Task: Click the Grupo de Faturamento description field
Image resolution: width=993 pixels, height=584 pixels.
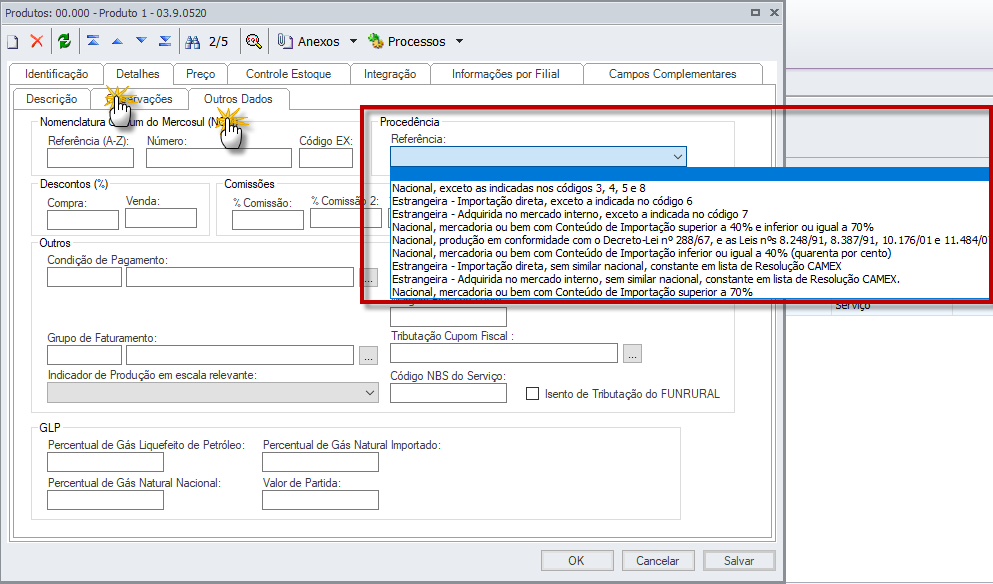Action: (x=240, y=355)
